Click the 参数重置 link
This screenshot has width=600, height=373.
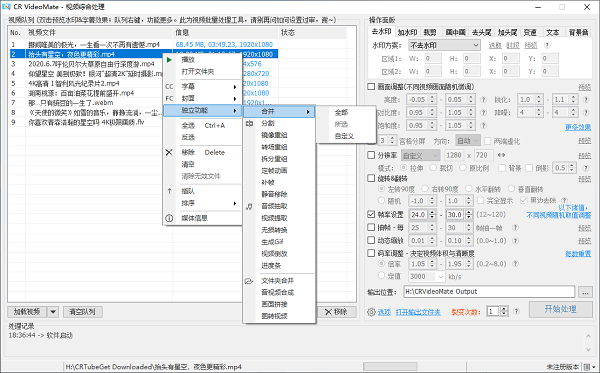pos(578,254)
